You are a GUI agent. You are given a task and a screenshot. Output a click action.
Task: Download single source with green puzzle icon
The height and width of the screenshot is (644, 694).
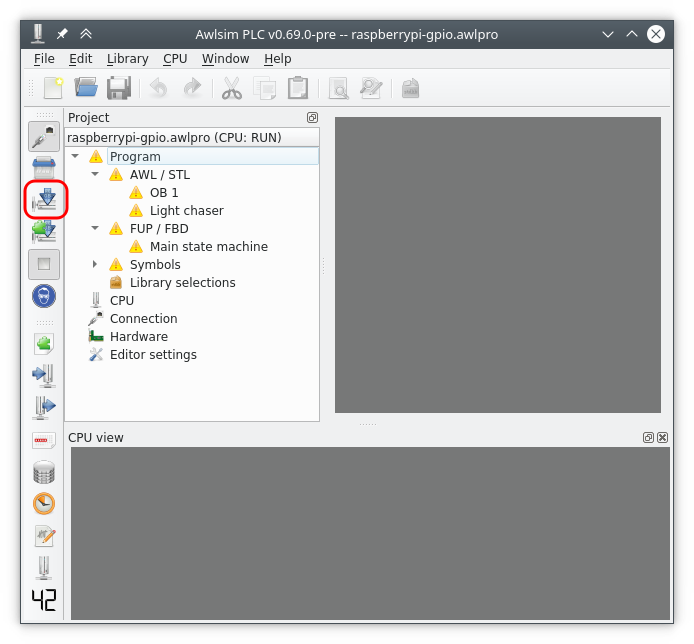(44, 231)
